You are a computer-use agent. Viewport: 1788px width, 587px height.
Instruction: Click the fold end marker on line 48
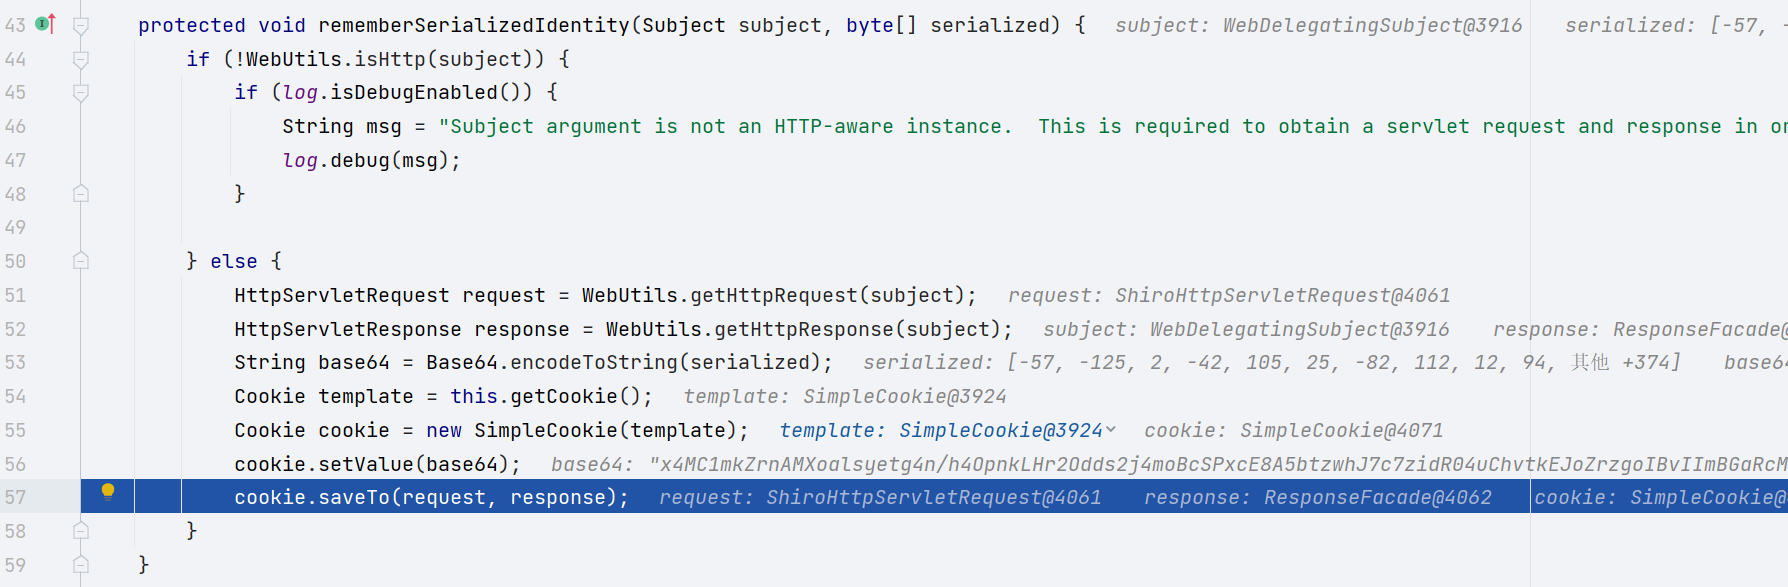pyautogui.click(x=81, y=194)
